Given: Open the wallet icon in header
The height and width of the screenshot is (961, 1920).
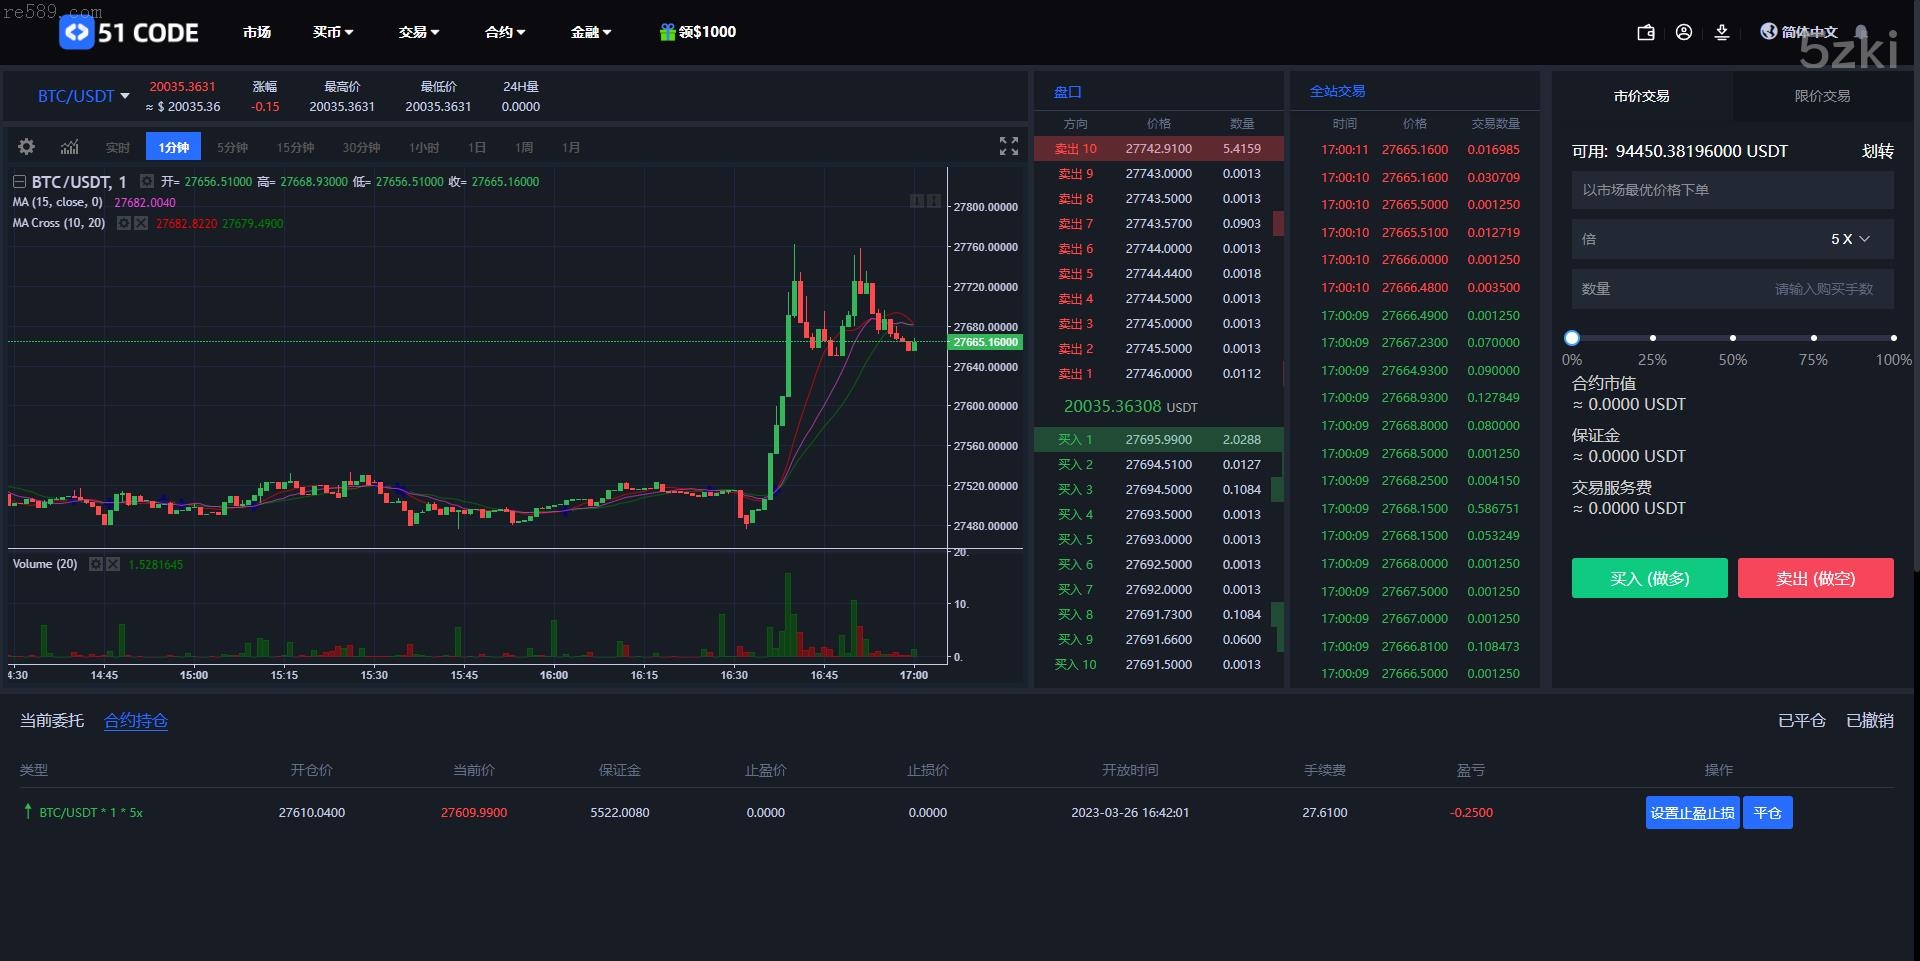Looking at the screenshot, I should pos(1645,32).
